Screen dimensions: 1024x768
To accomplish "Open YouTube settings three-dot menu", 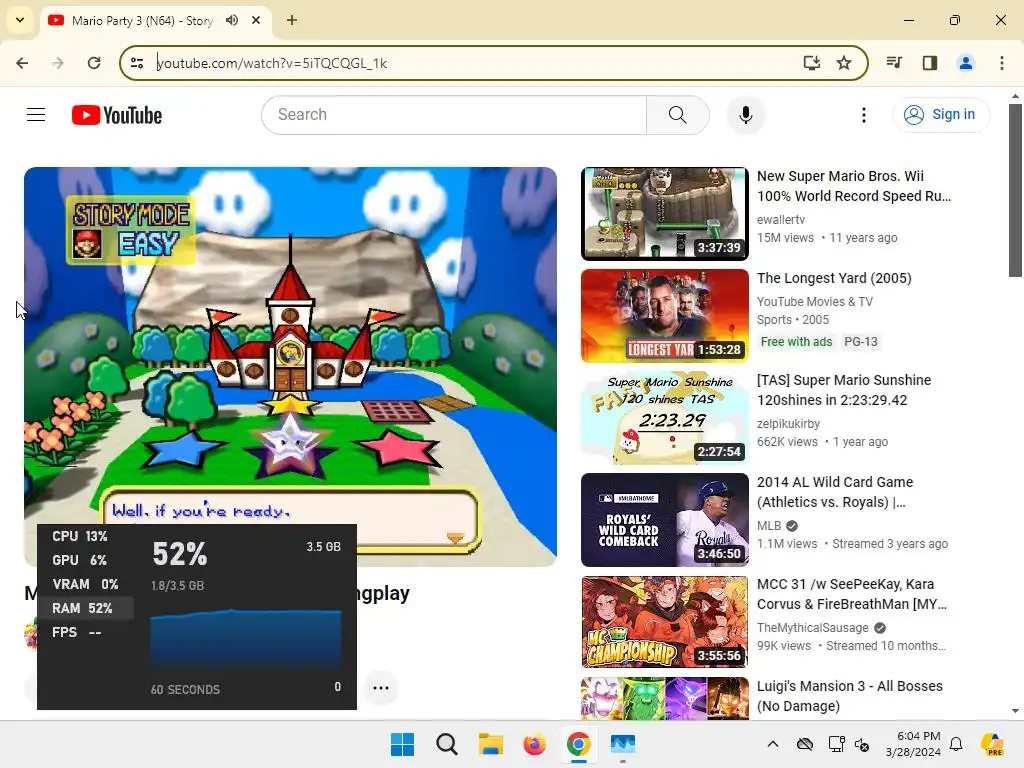I will (863, 115).
